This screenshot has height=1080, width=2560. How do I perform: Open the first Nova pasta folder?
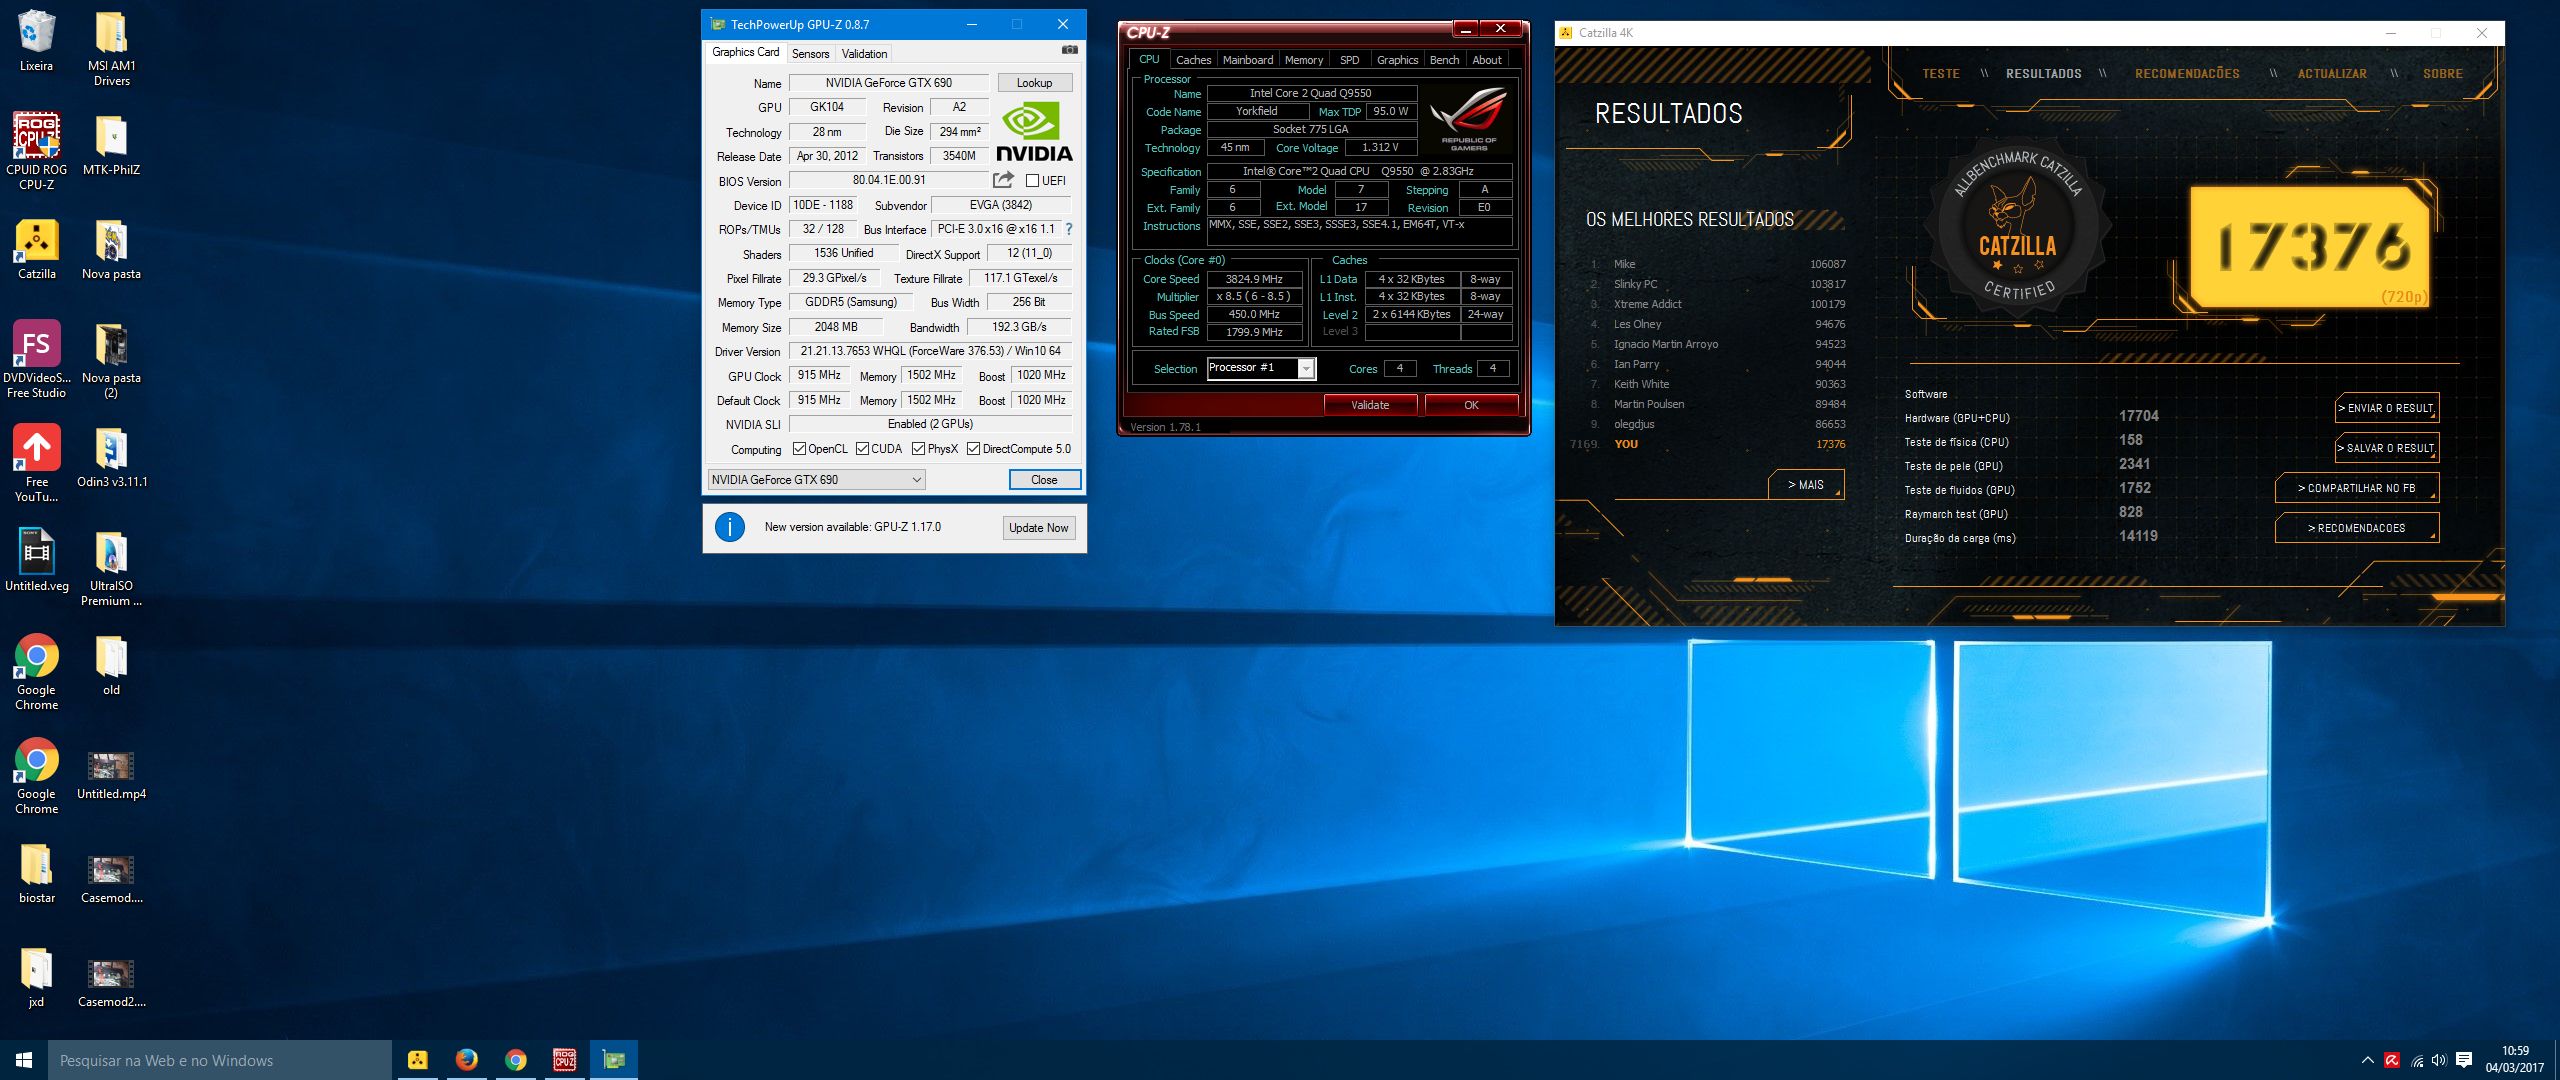[x=111, y=249]
